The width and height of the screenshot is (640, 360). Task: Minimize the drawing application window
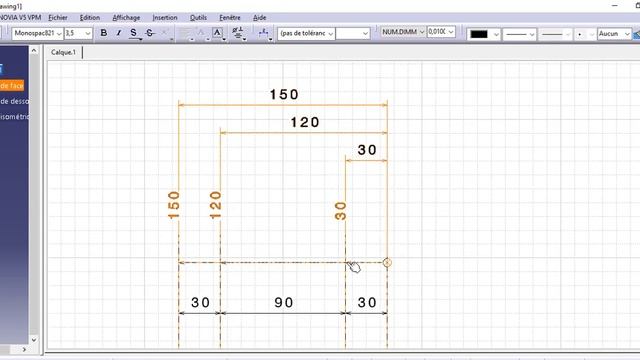[615, 6]
